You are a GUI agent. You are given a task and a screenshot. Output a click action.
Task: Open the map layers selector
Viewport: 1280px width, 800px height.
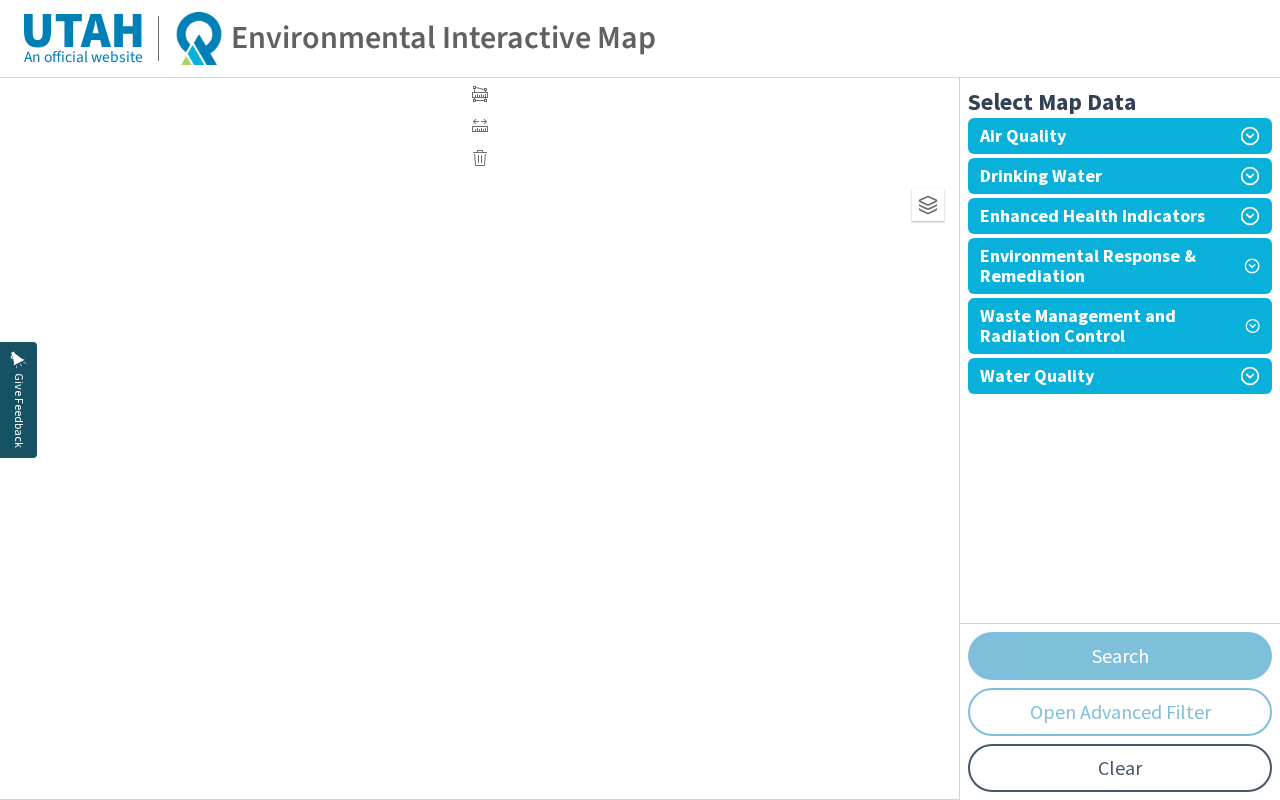pyautogui.click(x=928, y=205)
